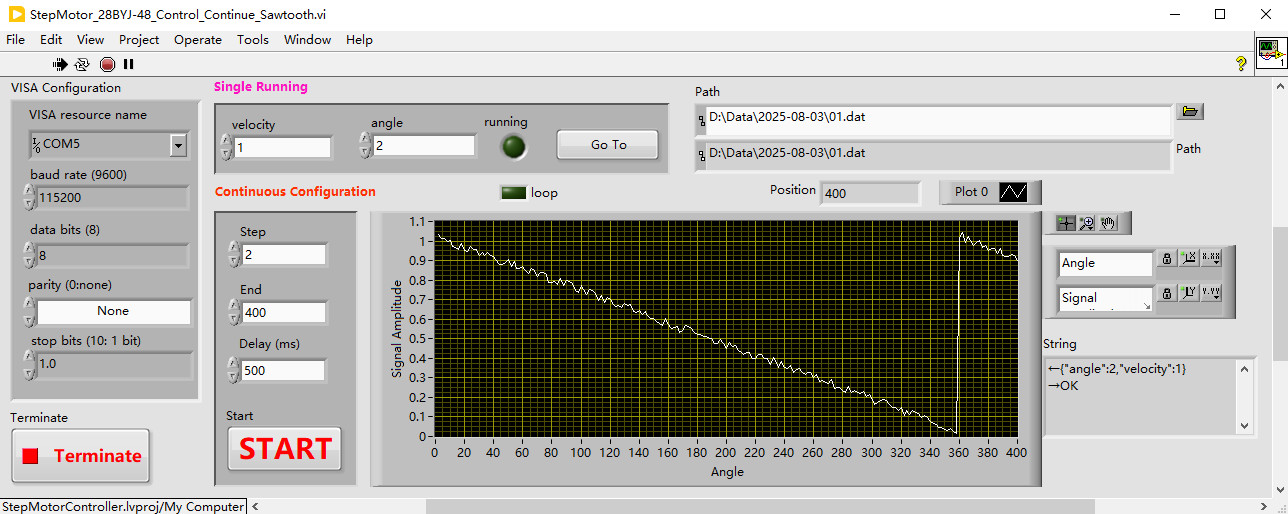Decrement the angle value
Screen dimensions: 1288x514
click(x=365, y=152)
